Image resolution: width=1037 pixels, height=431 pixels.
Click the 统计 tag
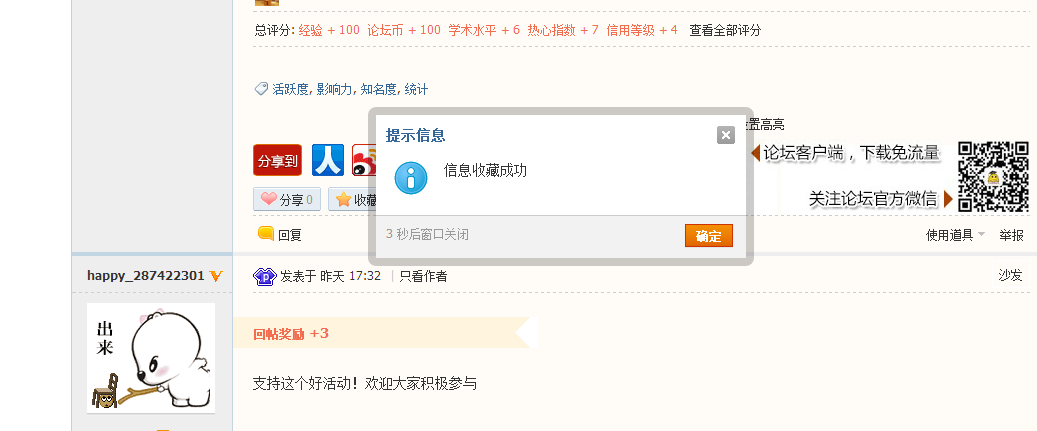point(416,89)
